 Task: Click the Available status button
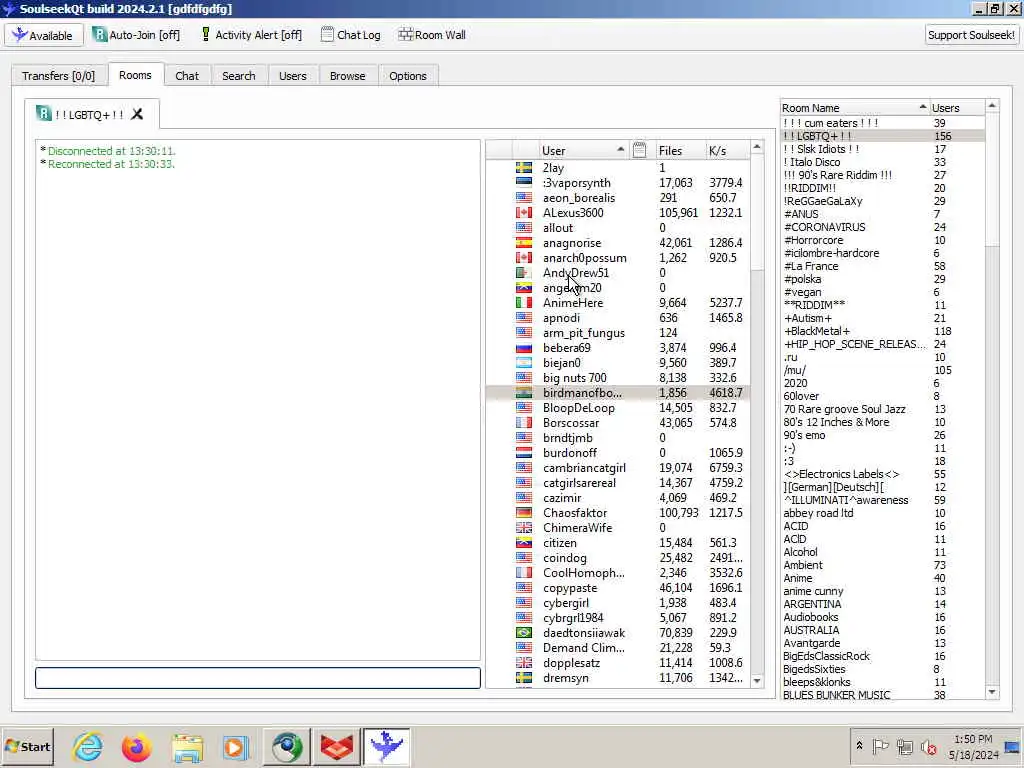(x=44, y=35)
